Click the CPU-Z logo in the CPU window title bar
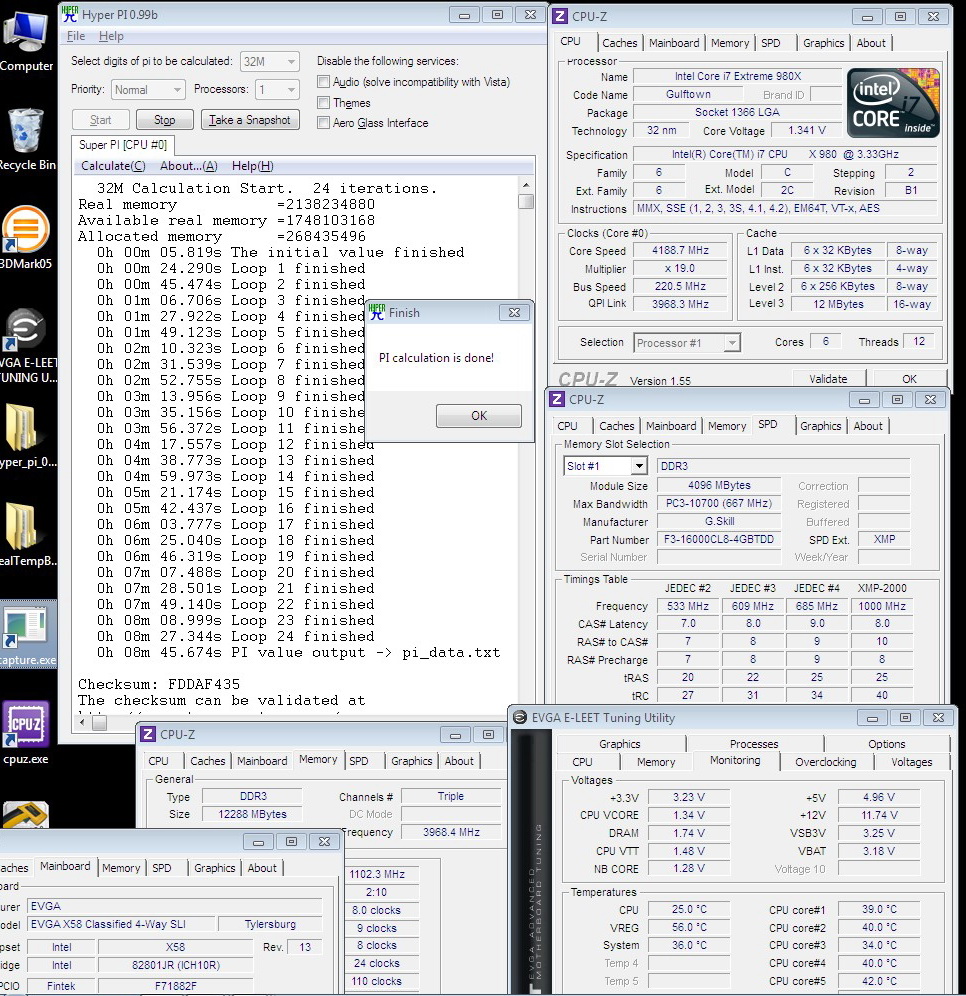Image resolution: width=966 pixels, height=996 pixels. 560,17
